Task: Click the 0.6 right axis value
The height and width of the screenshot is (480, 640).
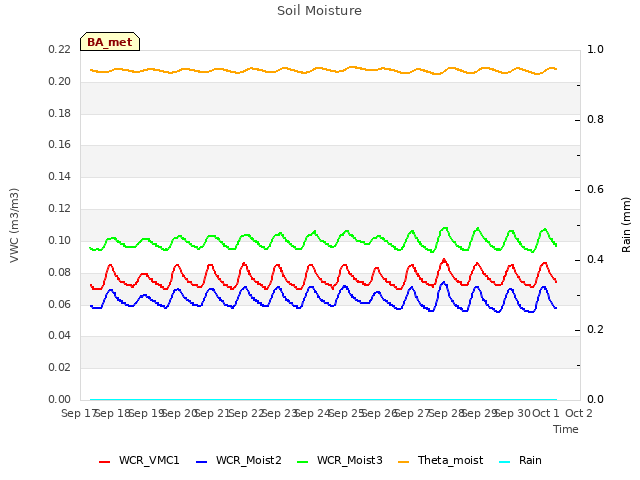Action: click(x=595, y=189)
